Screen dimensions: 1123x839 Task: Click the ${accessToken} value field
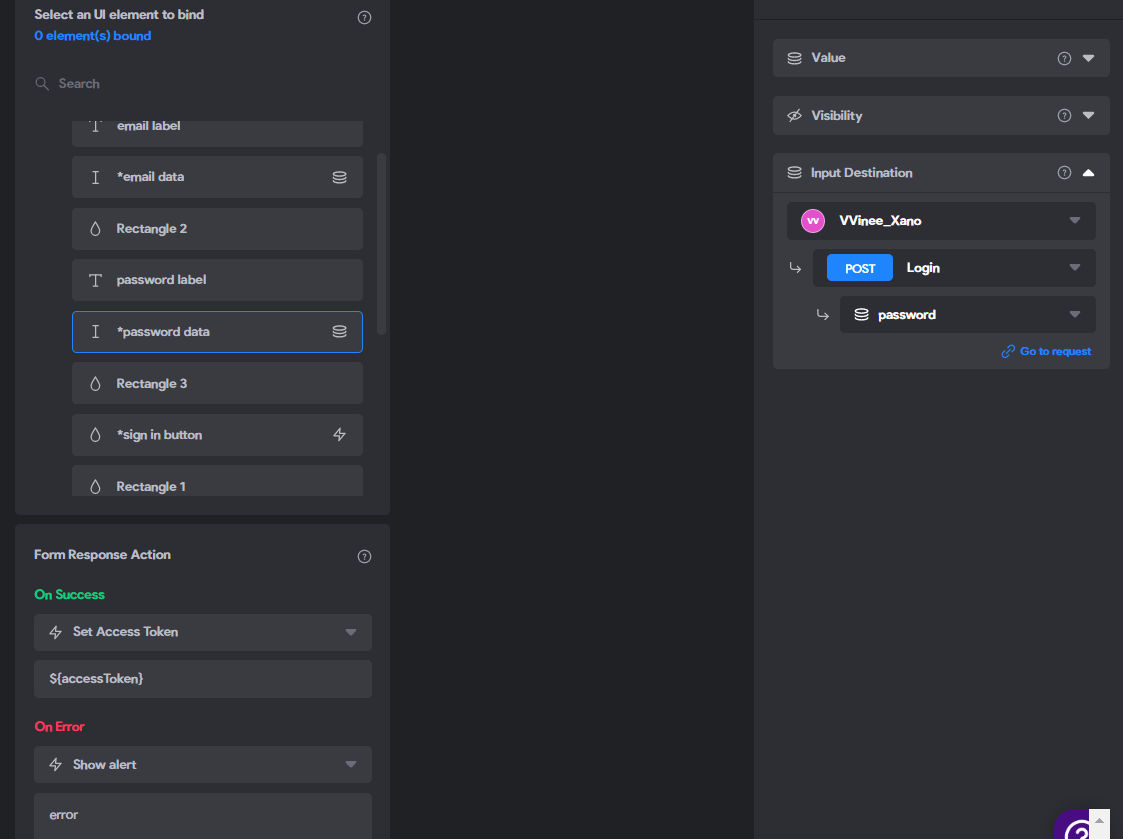203,679
